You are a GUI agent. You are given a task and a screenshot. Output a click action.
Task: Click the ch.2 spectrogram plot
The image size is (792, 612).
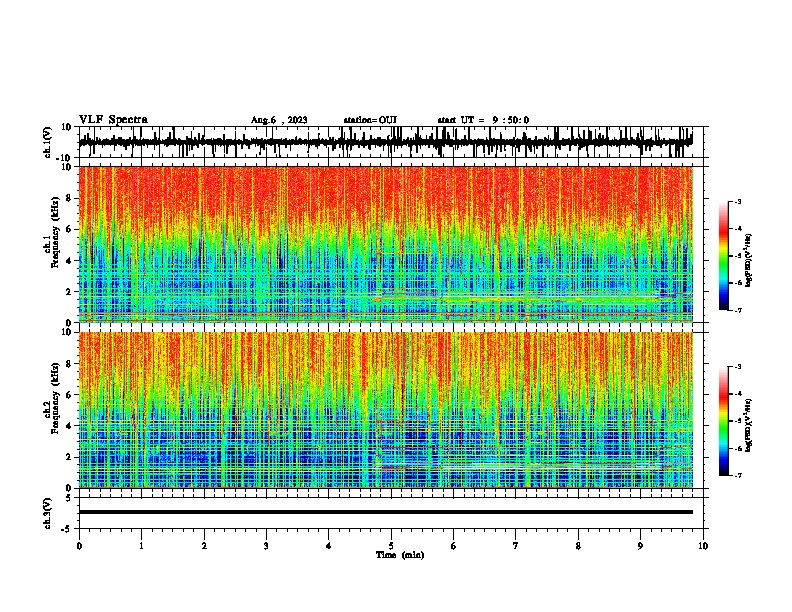pyautogui.click(x=386, y=410)
